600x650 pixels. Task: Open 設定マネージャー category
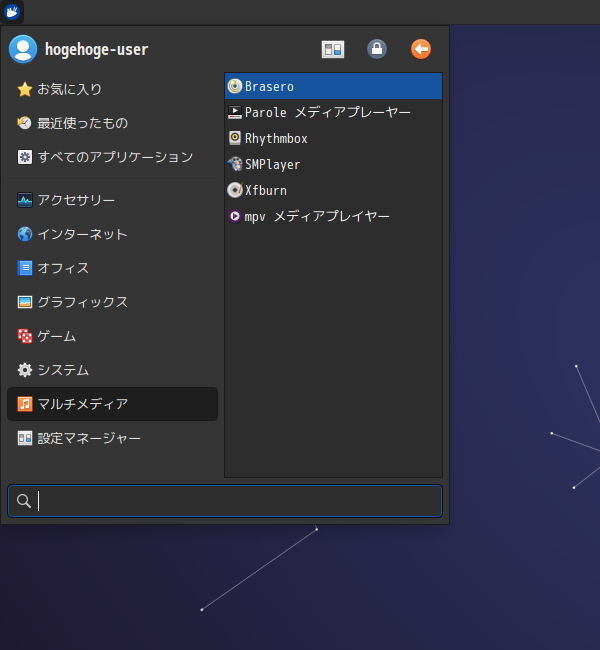[x=112, y=438]
